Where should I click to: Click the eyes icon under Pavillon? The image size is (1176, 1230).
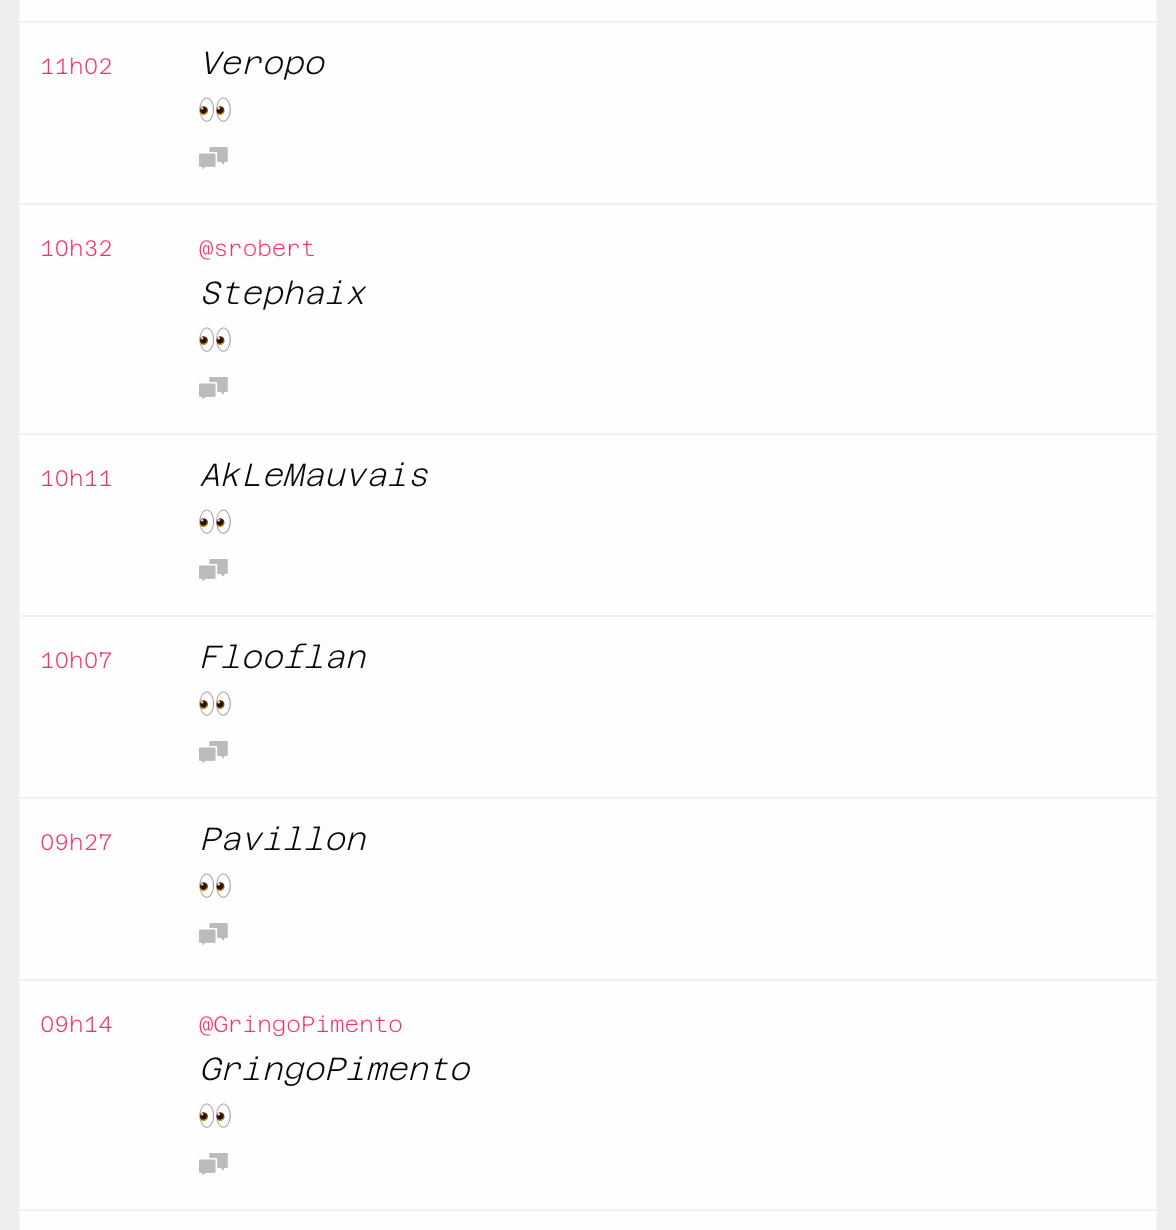[x=215, y=886]
